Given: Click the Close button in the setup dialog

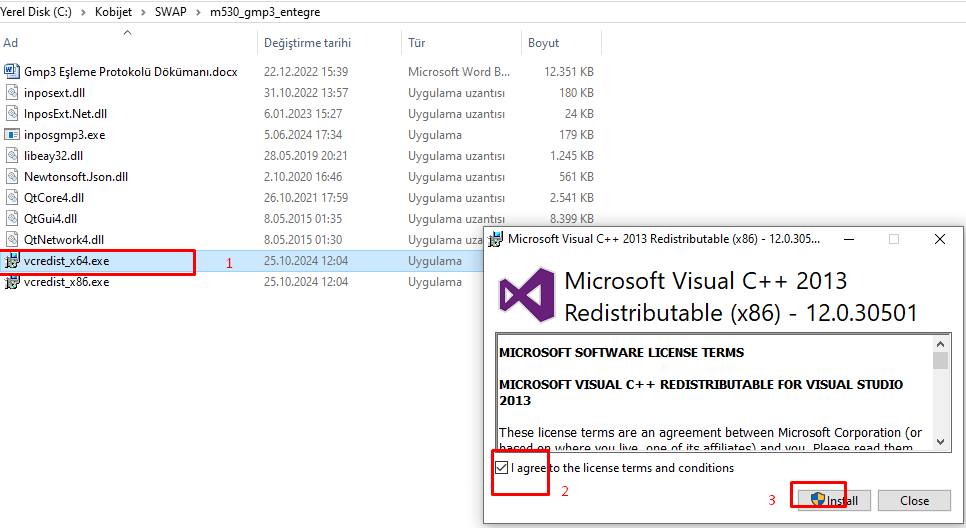Looking at the screenshot, I should point(914,500).
